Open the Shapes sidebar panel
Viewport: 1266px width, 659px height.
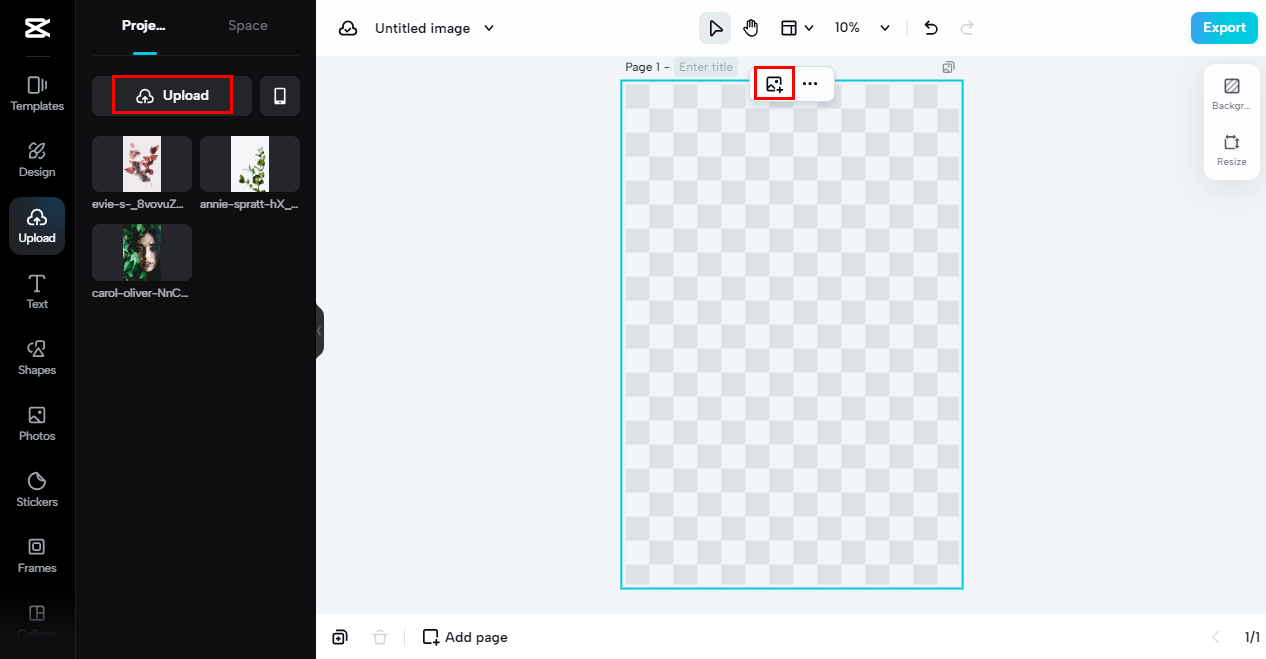(37, 358)
